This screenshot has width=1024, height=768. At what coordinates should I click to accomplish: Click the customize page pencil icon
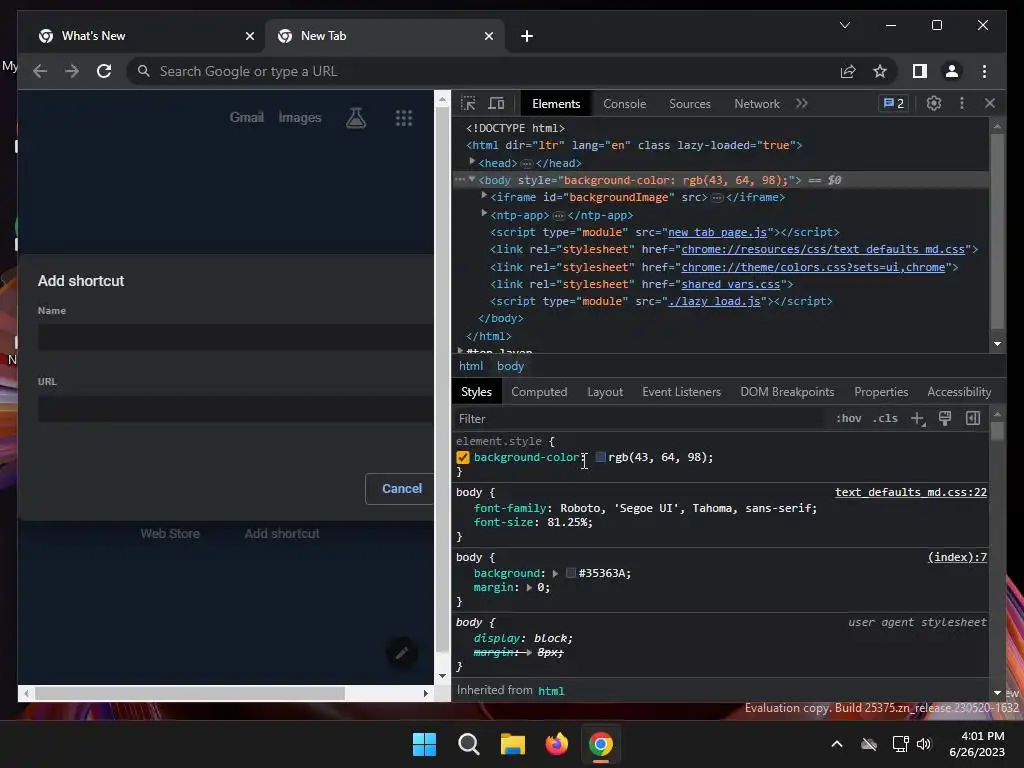click(x=402, y=652)
